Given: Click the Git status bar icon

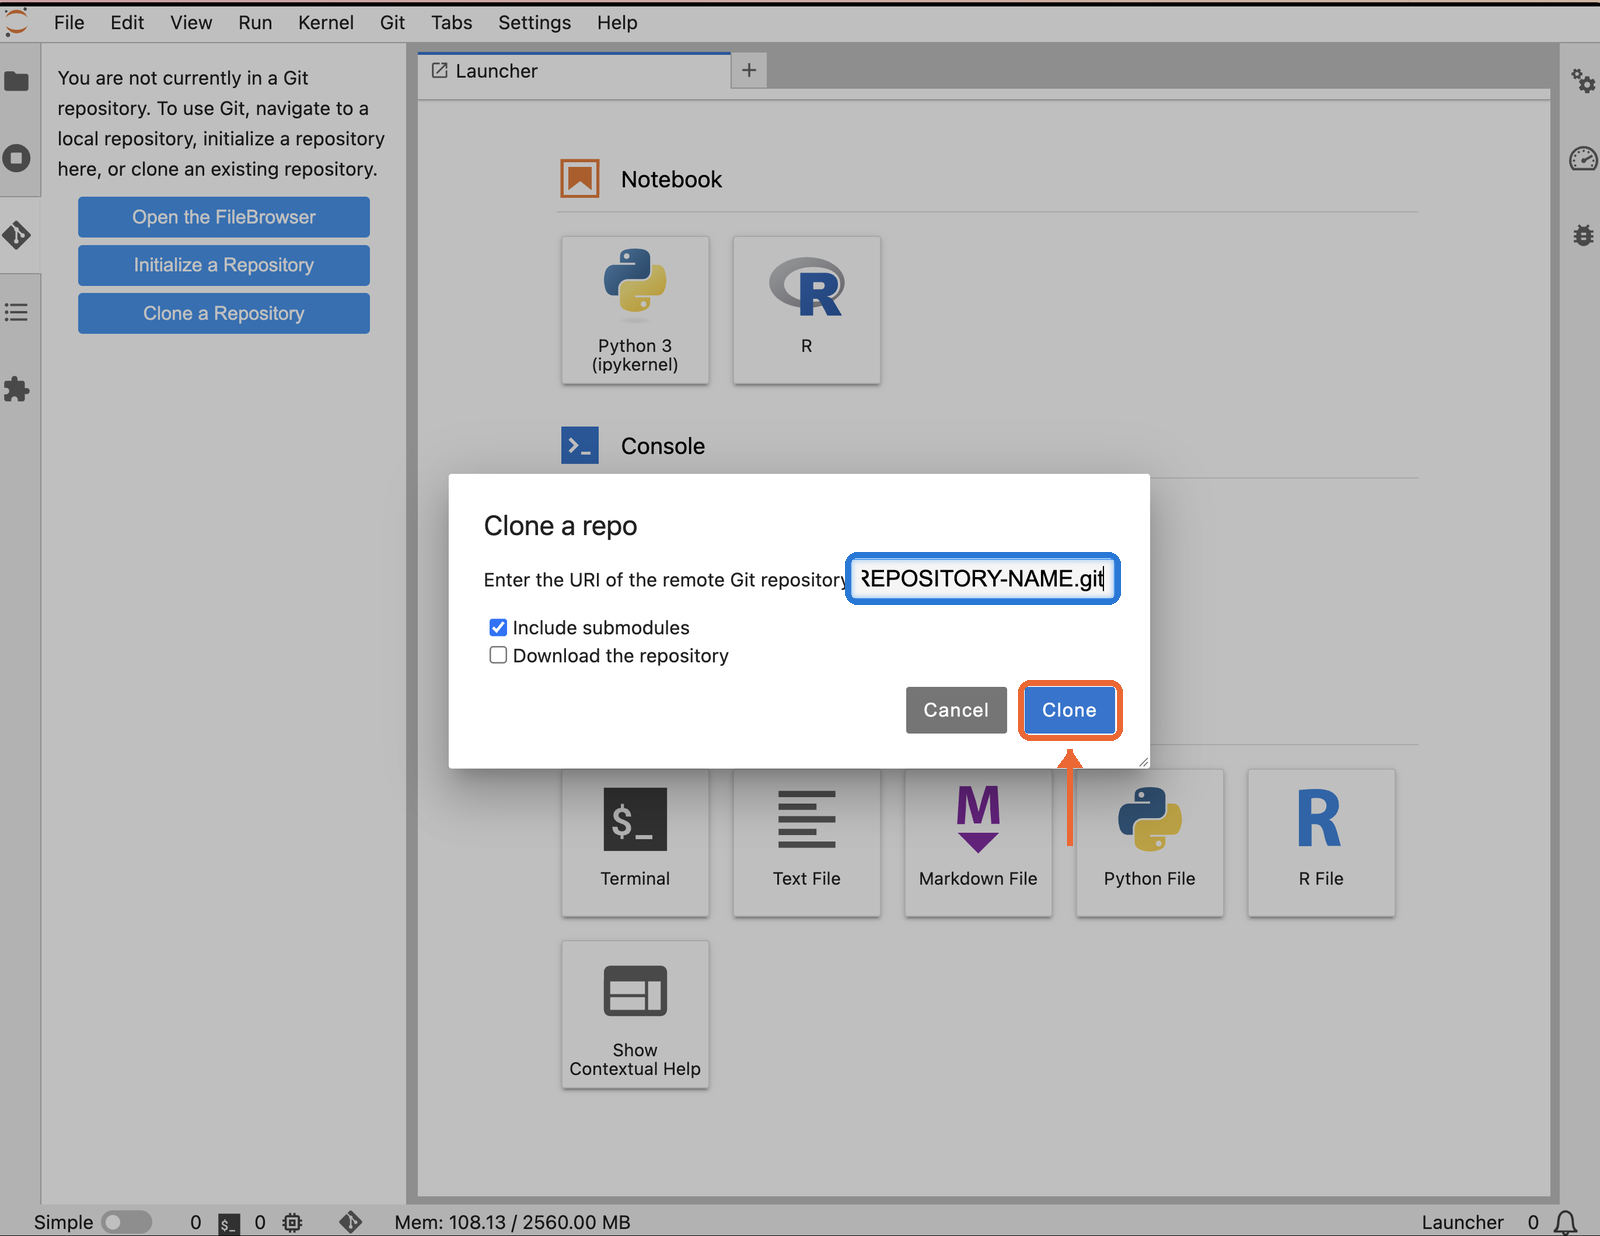Looking at the screenshot, I should 350,1222.
